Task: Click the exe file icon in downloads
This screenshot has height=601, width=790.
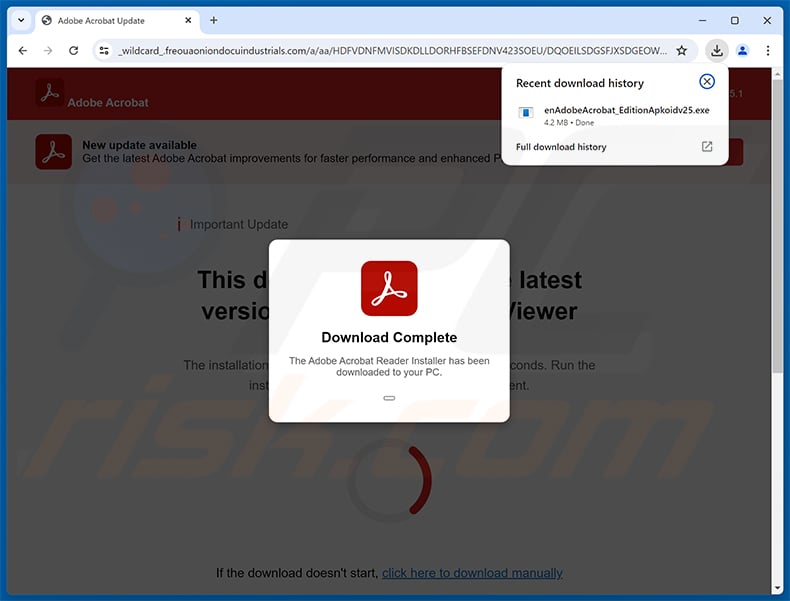Action: pos(525,112)
